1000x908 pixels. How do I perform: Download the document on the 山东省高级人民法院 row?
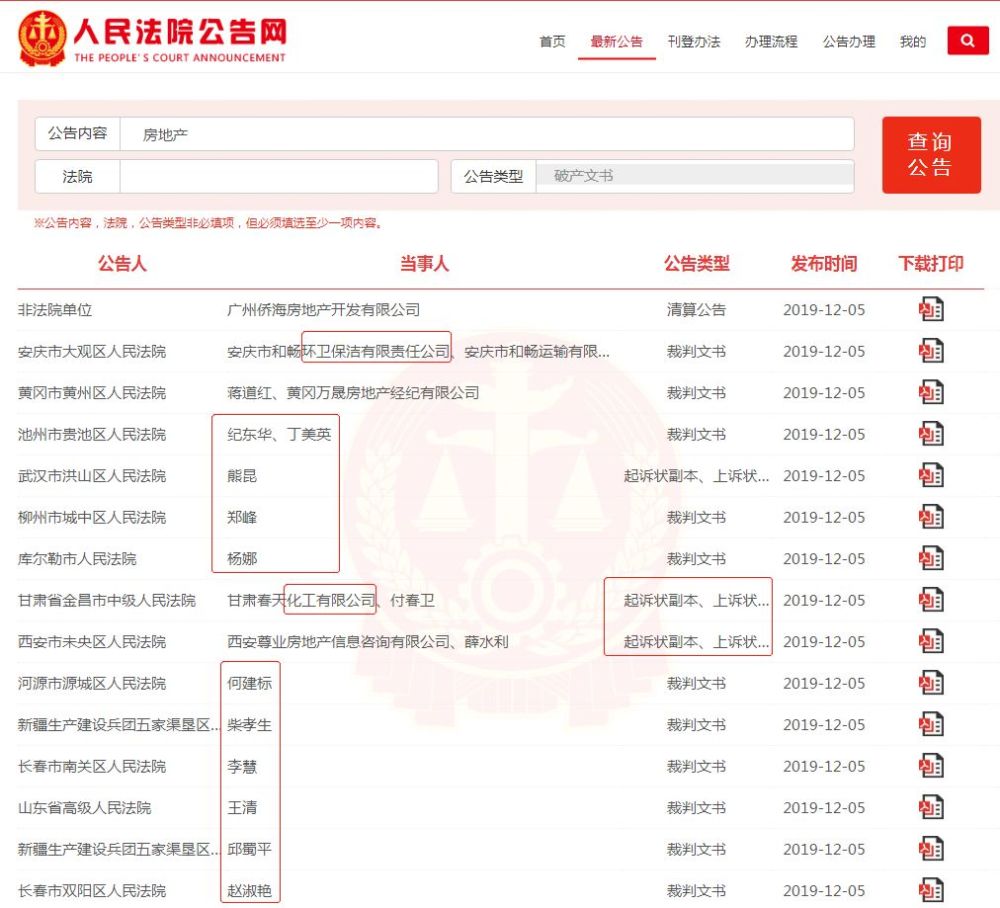pyautogui.click(x=931, y=807)
